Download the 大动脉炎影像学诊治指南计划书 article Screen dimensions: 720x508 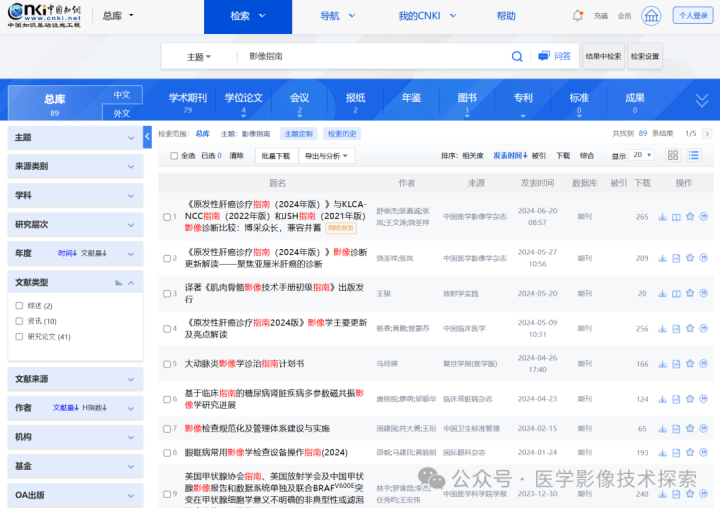point(662,364)
